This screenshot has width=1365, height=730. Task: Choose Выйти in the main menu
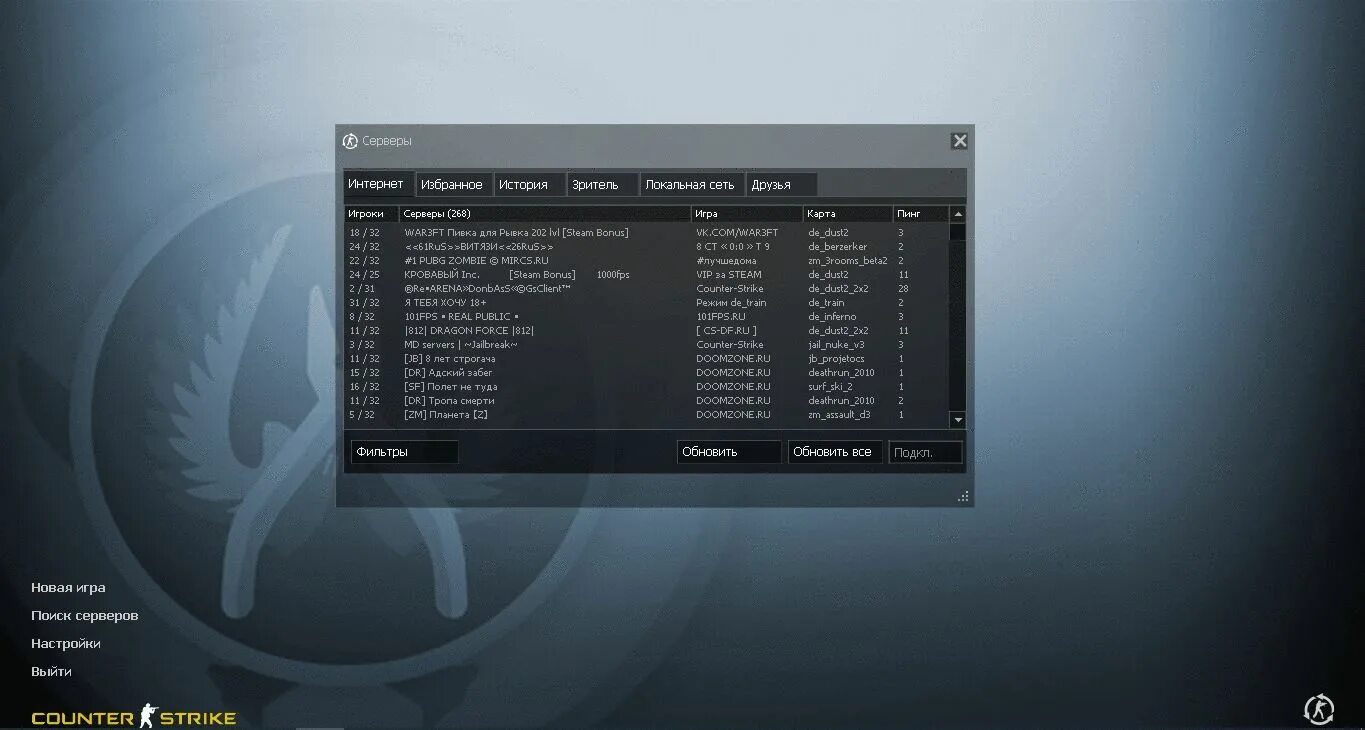(x=51, y=672)
